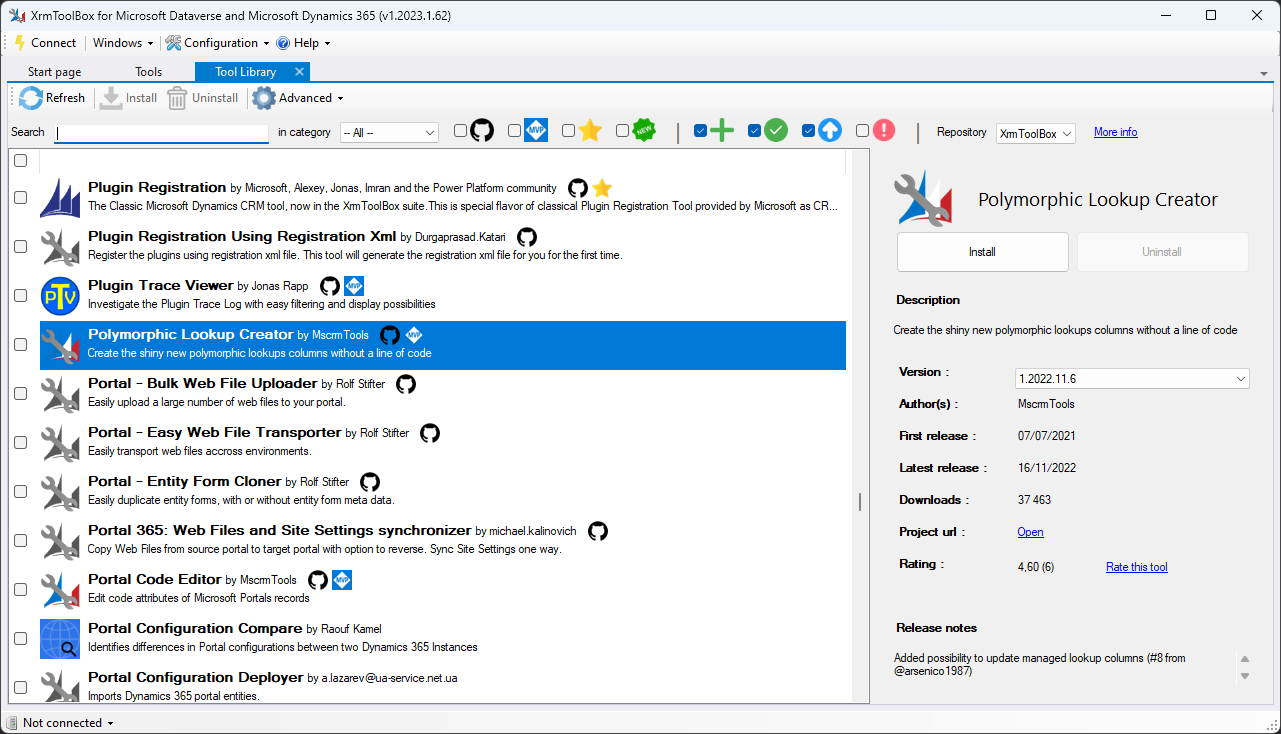Click the Plugin Registration tool logo
This screenshot has width=1281, height=734.
pos(60,198)
